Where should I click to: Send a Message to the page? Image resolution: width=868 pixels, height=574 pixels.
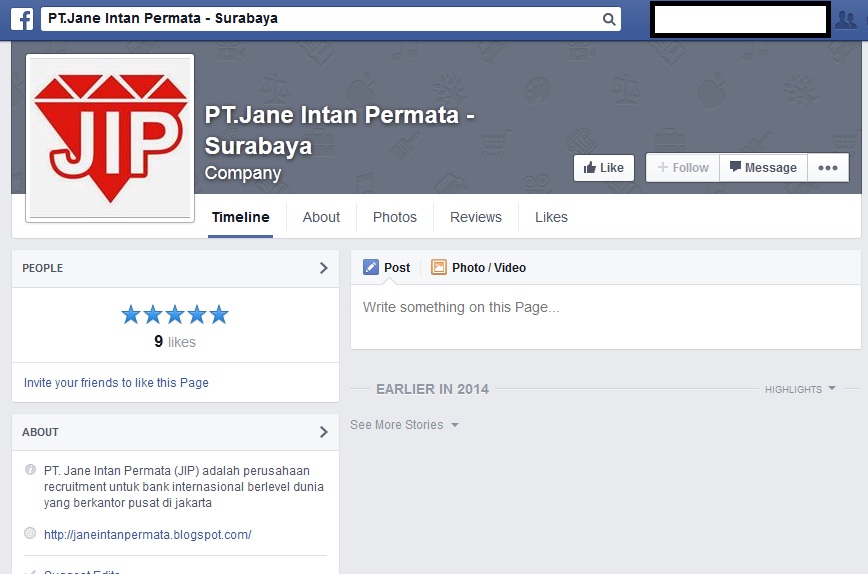[x=763, y=168]
